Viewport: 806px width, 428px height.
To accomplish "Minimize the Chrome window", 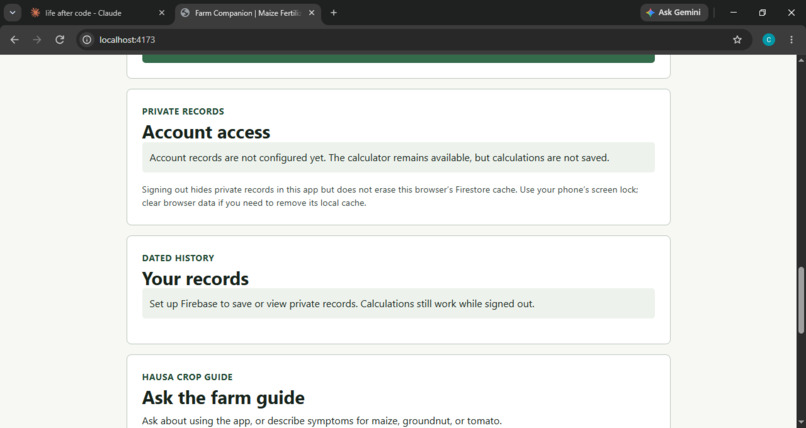I will tap(734, 12).
